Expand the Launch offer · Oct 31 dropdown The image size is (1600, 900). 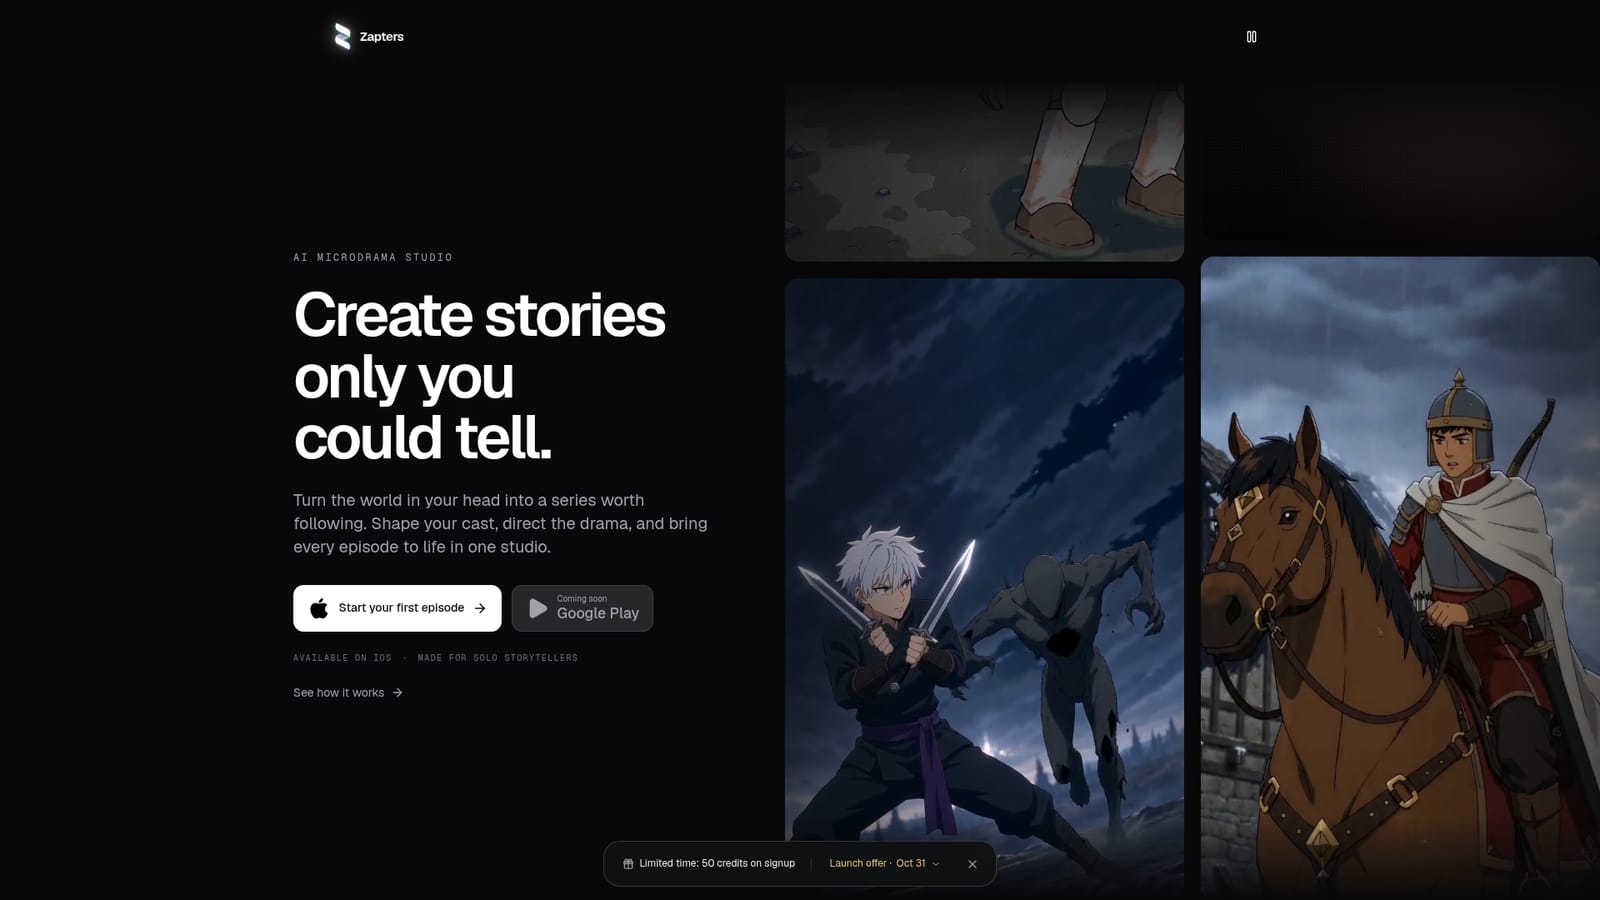pos(884,864)
